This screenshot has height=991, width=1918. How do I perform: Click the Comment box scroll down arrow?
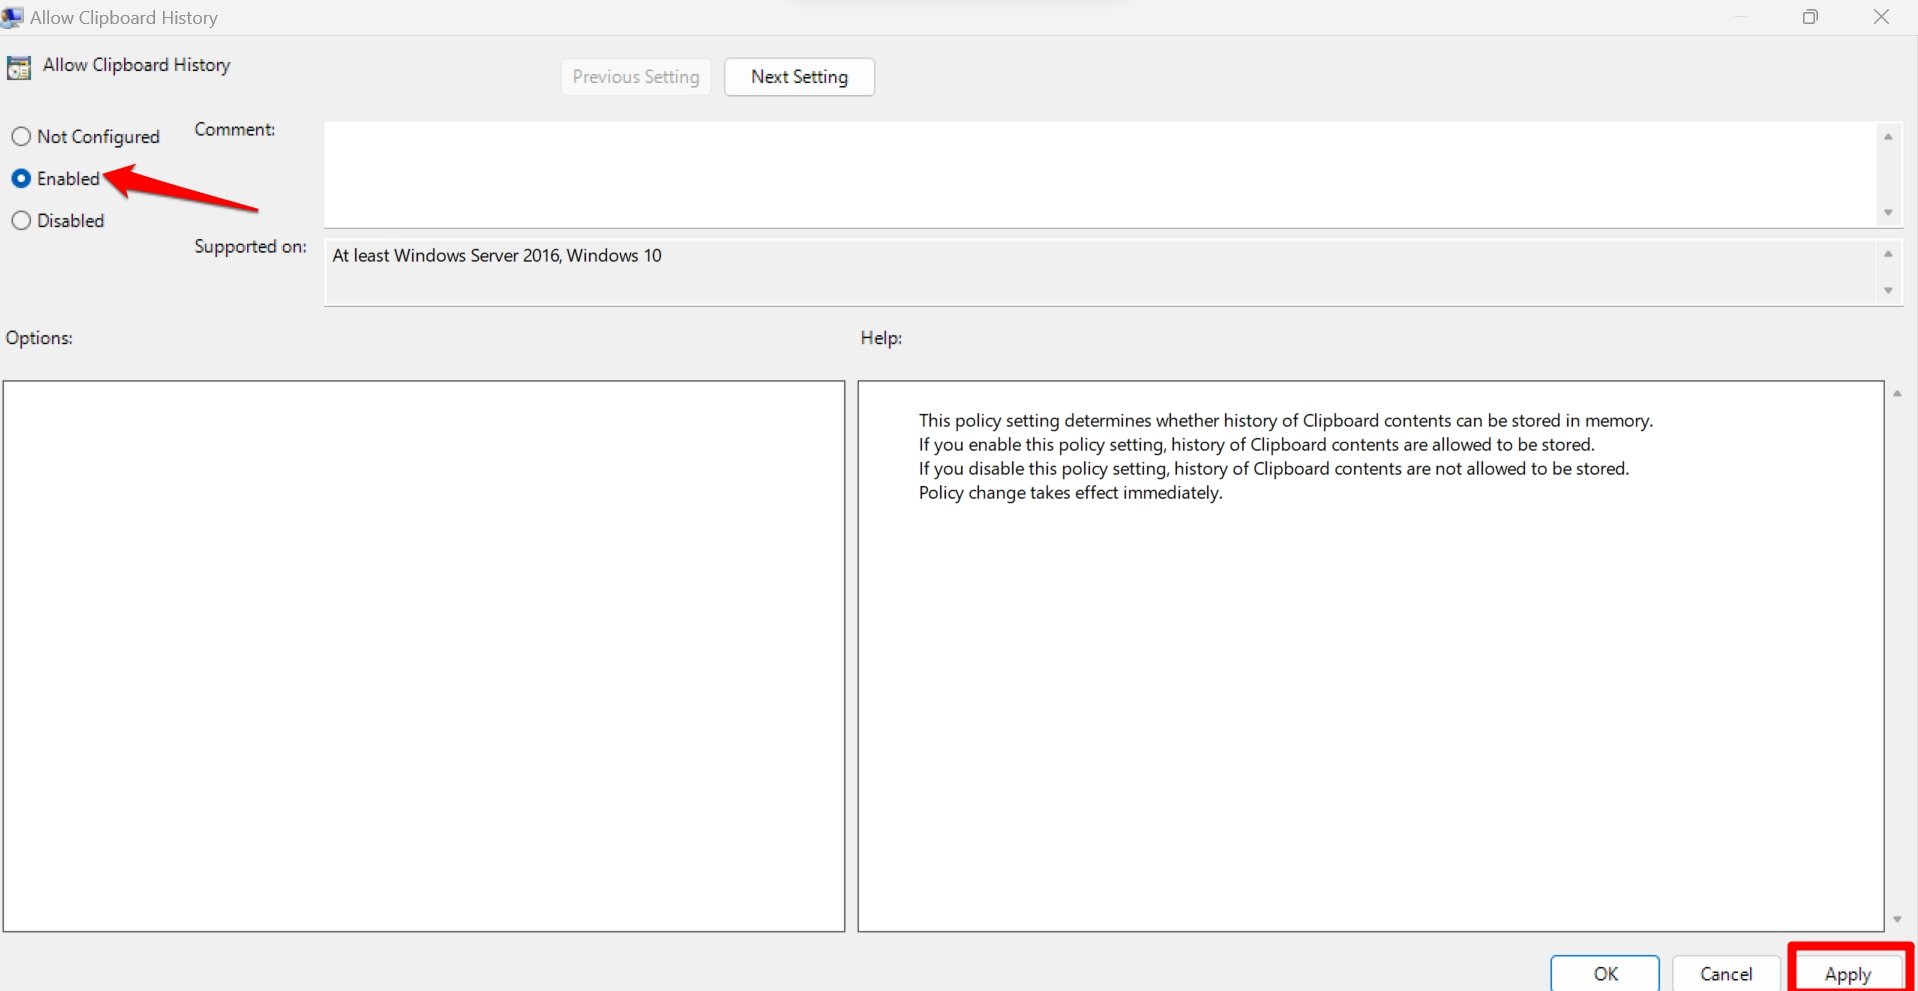point(1888,212)
